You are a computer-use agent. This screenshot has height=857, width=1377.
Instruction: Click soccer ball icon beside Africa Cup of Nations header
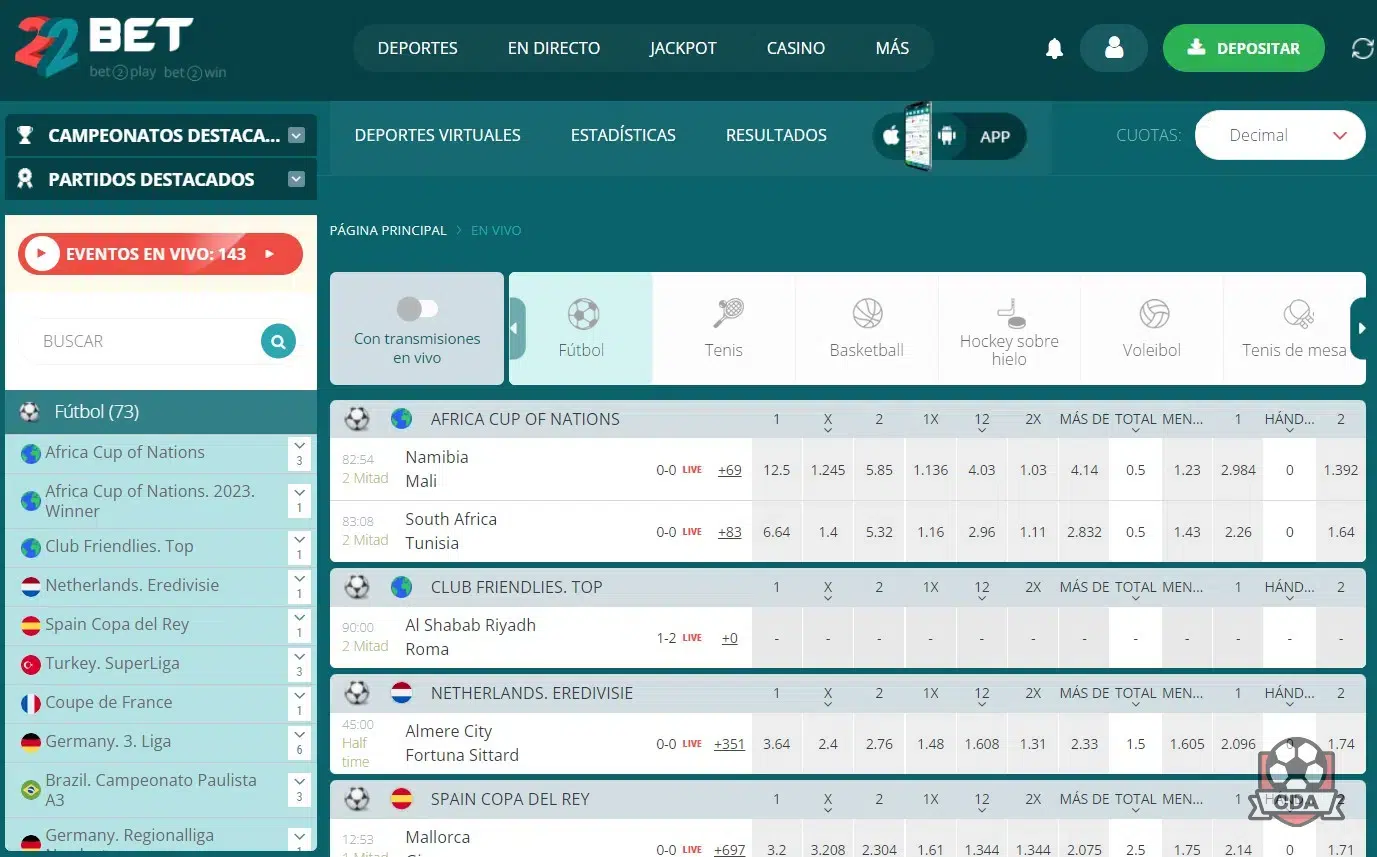[x=357, y=419]
